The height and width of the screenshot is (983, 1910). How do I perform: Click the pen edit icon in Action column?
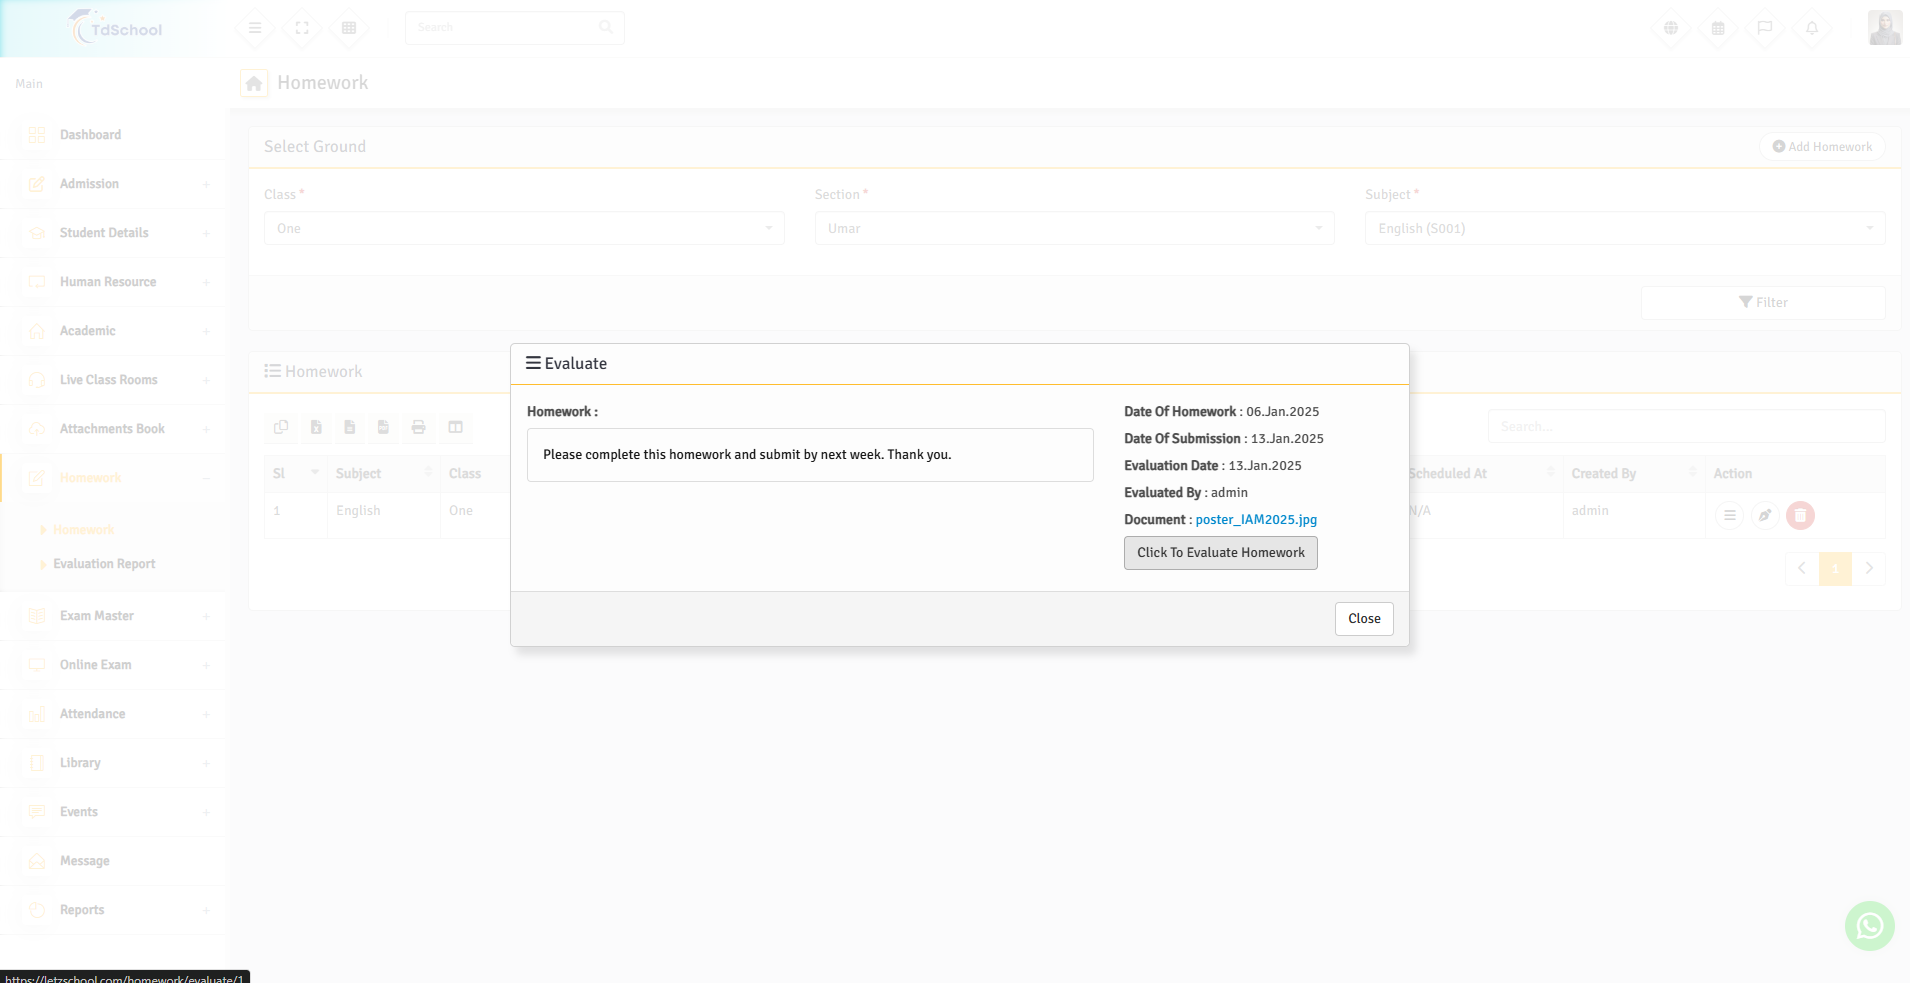tap(1765, 515)
